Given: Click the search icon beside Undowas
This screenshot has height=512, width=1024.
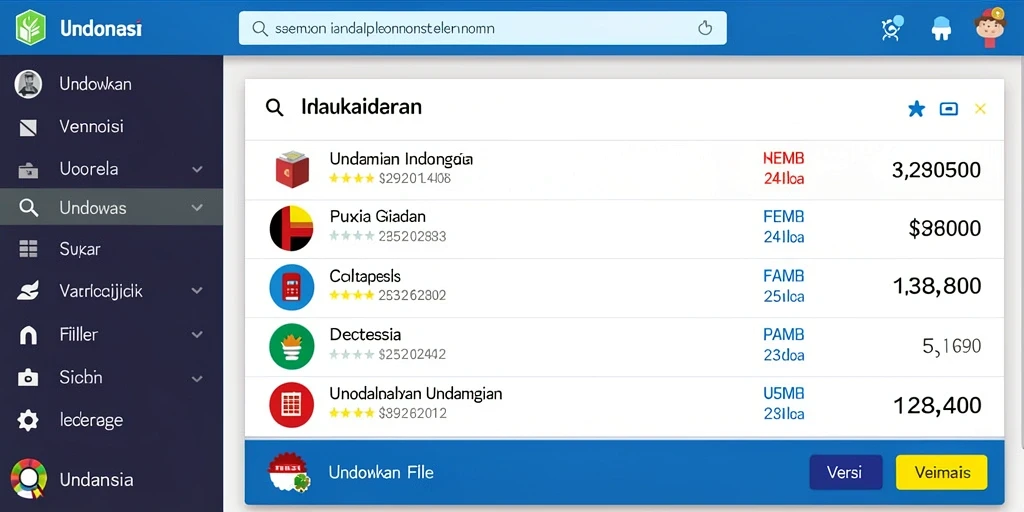Looking at the screenshot, I should click(29, 208).
